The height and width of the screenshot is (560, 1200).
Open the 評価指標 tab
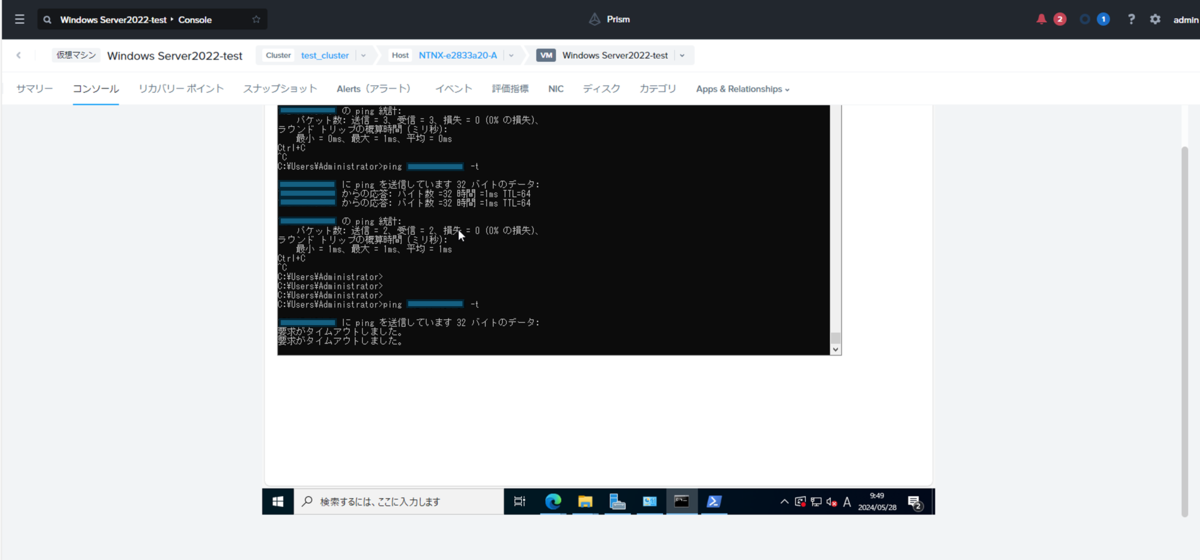click(510, 89)
